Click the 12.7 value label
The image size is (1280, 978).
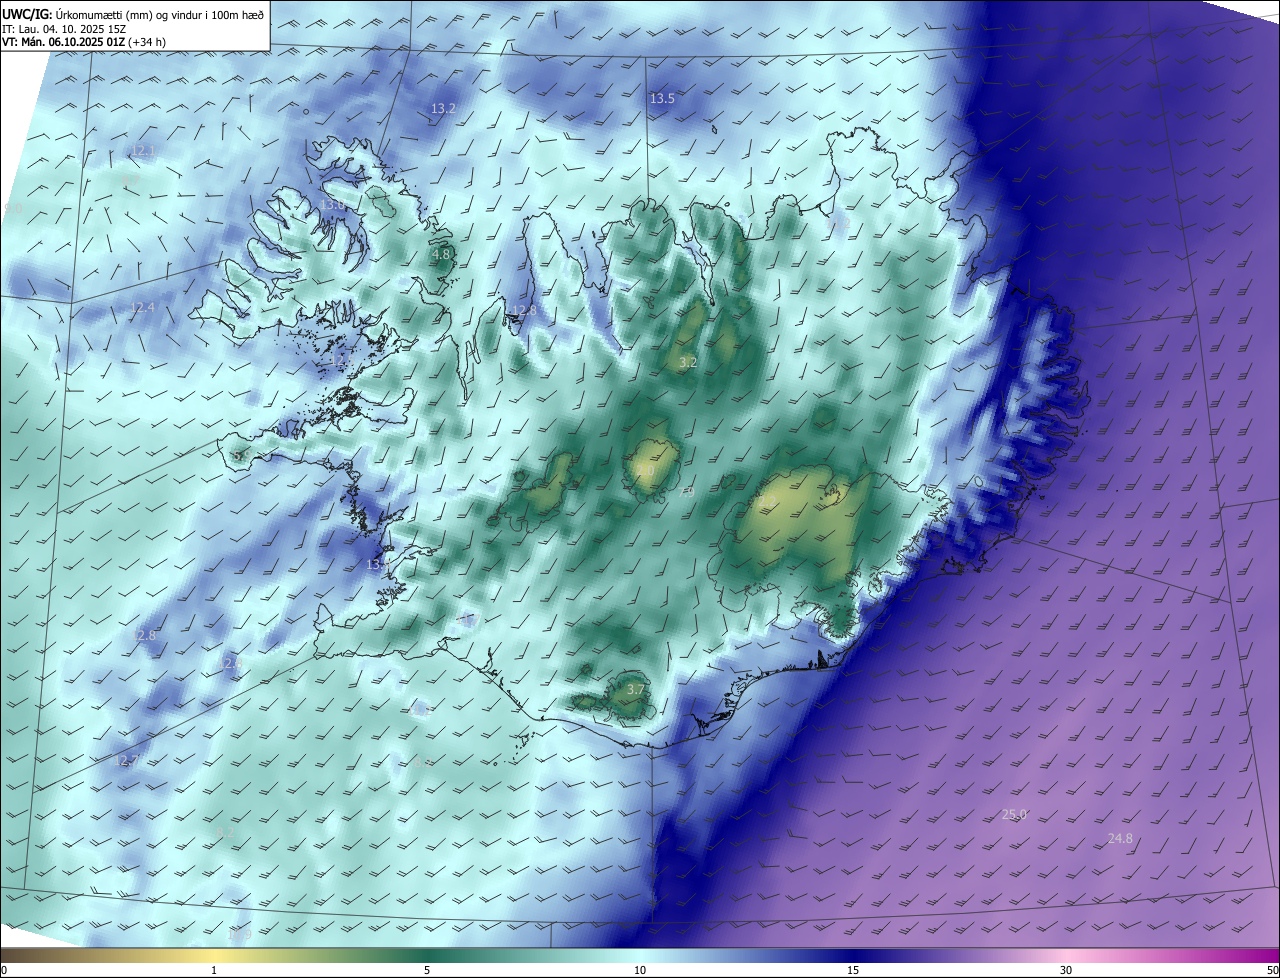coord(128,761)
